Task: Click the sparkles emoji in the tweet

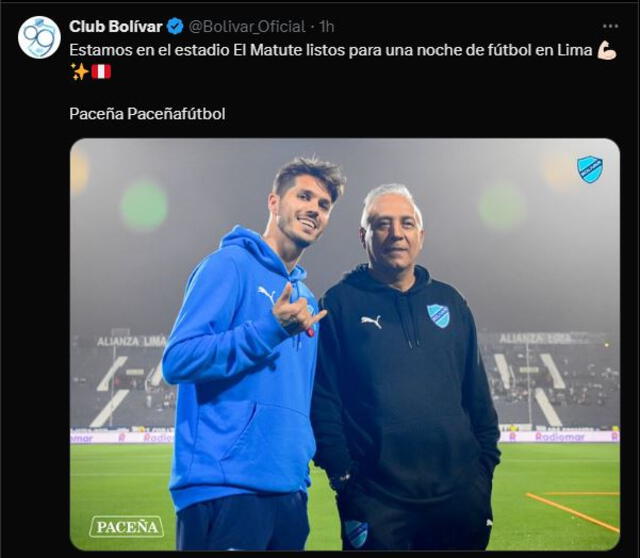Action: point(79,72)
